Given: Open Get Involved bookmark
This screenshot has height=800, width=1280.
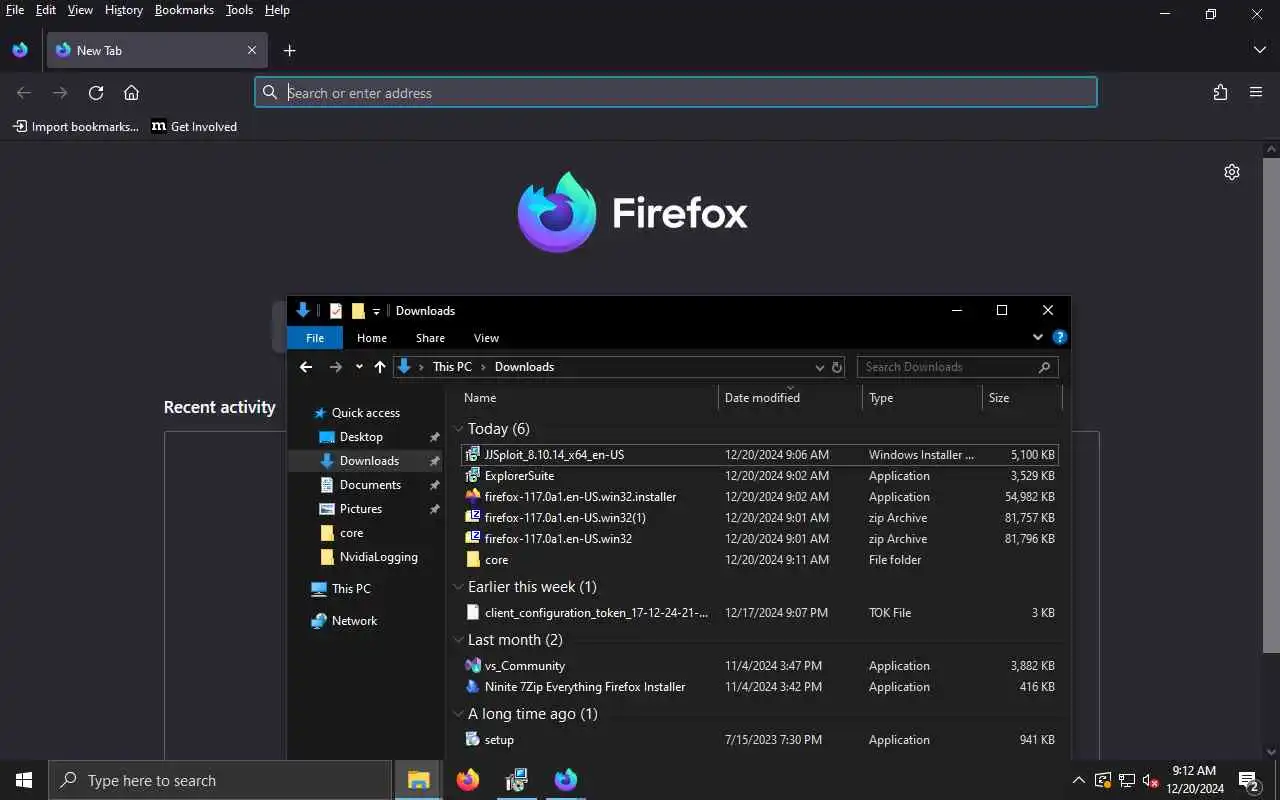Looking at the screenshot, I should tap(194, 127).
